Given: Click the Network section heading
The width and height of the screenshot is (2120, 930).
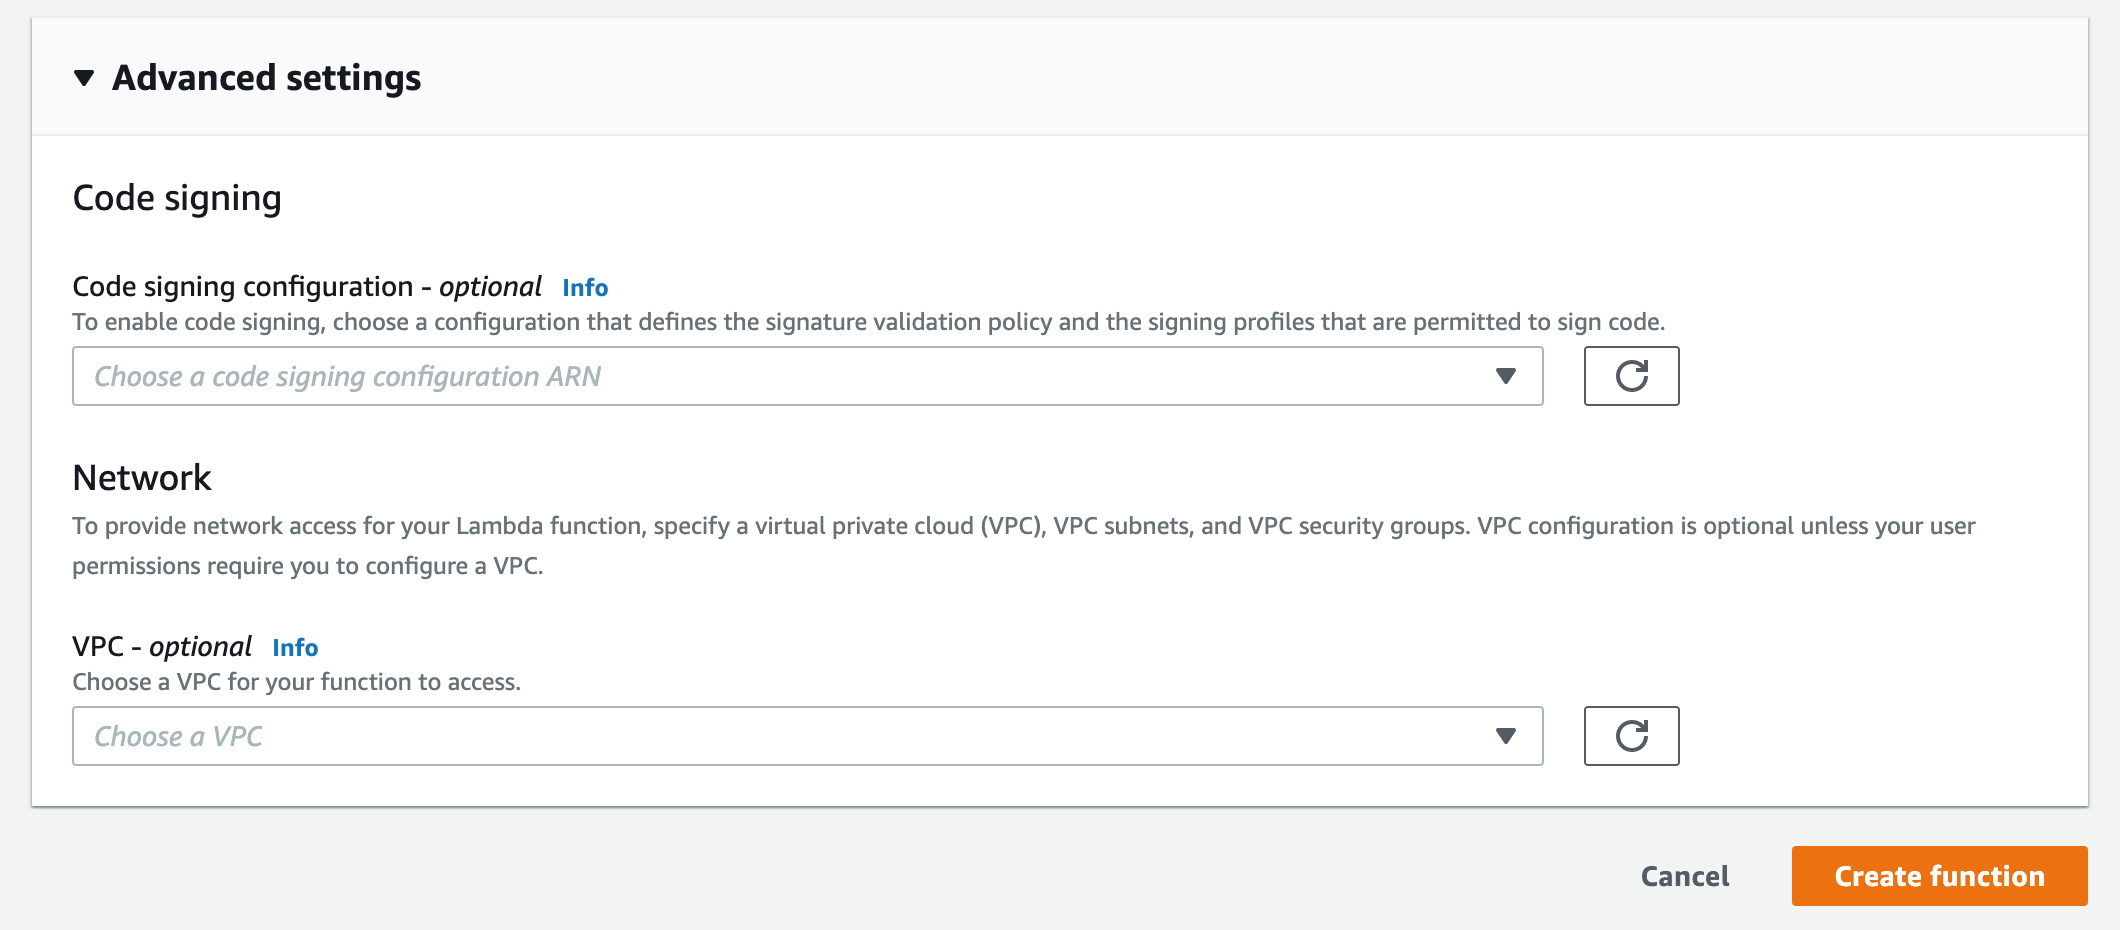Looking at the screenshot, I should click(x=142, y=478).
